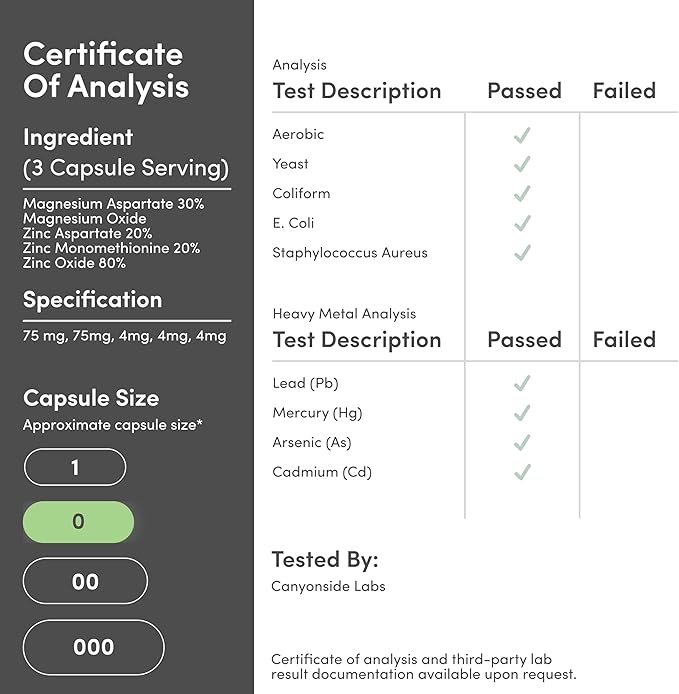Click the Yeast passed checkmark
This screenshot has width=679, height=694.
click(x=522, y=164)
